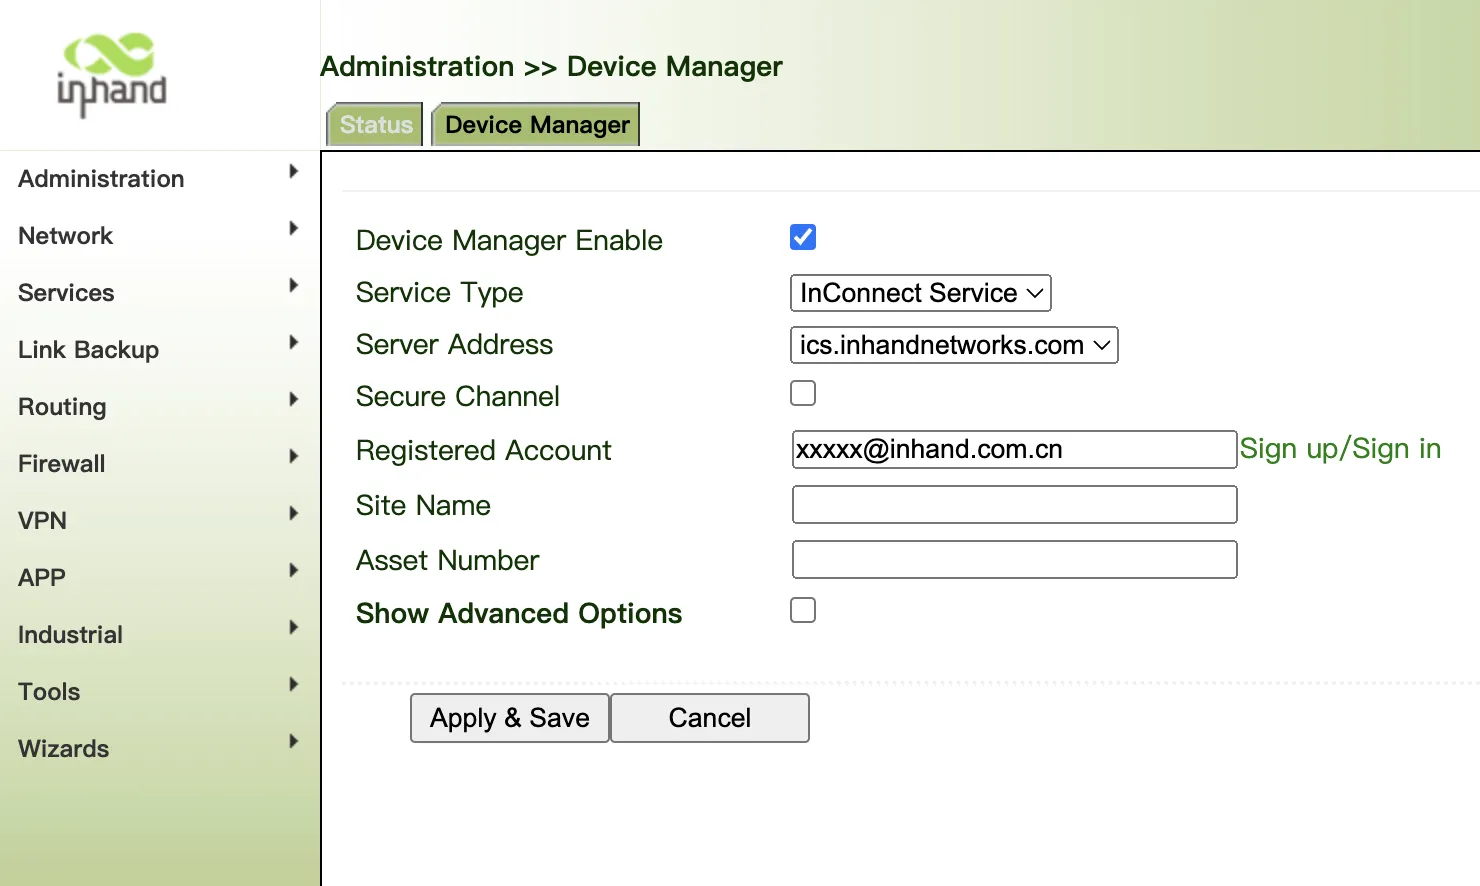Open the Wizards sidebar menu
Screen dimensions: 1480x886
click(159, 748)
